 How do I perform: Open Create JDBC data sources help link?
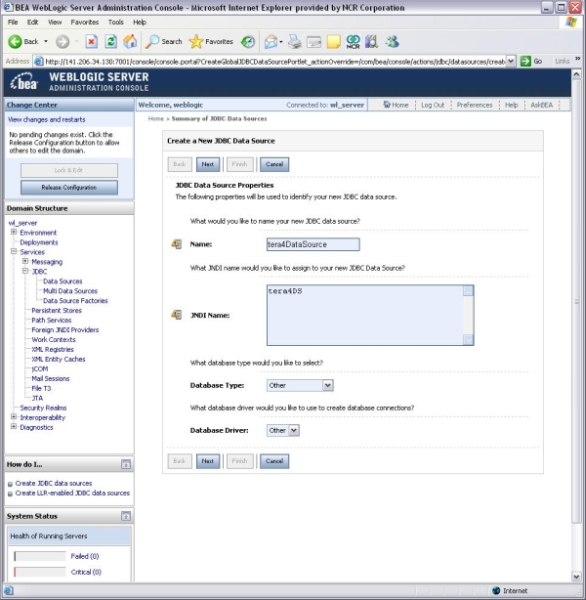pyautogui.click(x=54, y=483)
